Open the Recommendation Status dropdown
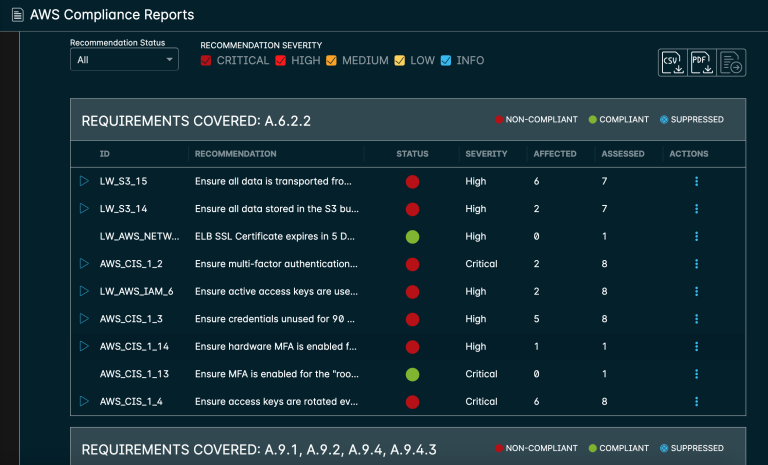 [124, 60]
